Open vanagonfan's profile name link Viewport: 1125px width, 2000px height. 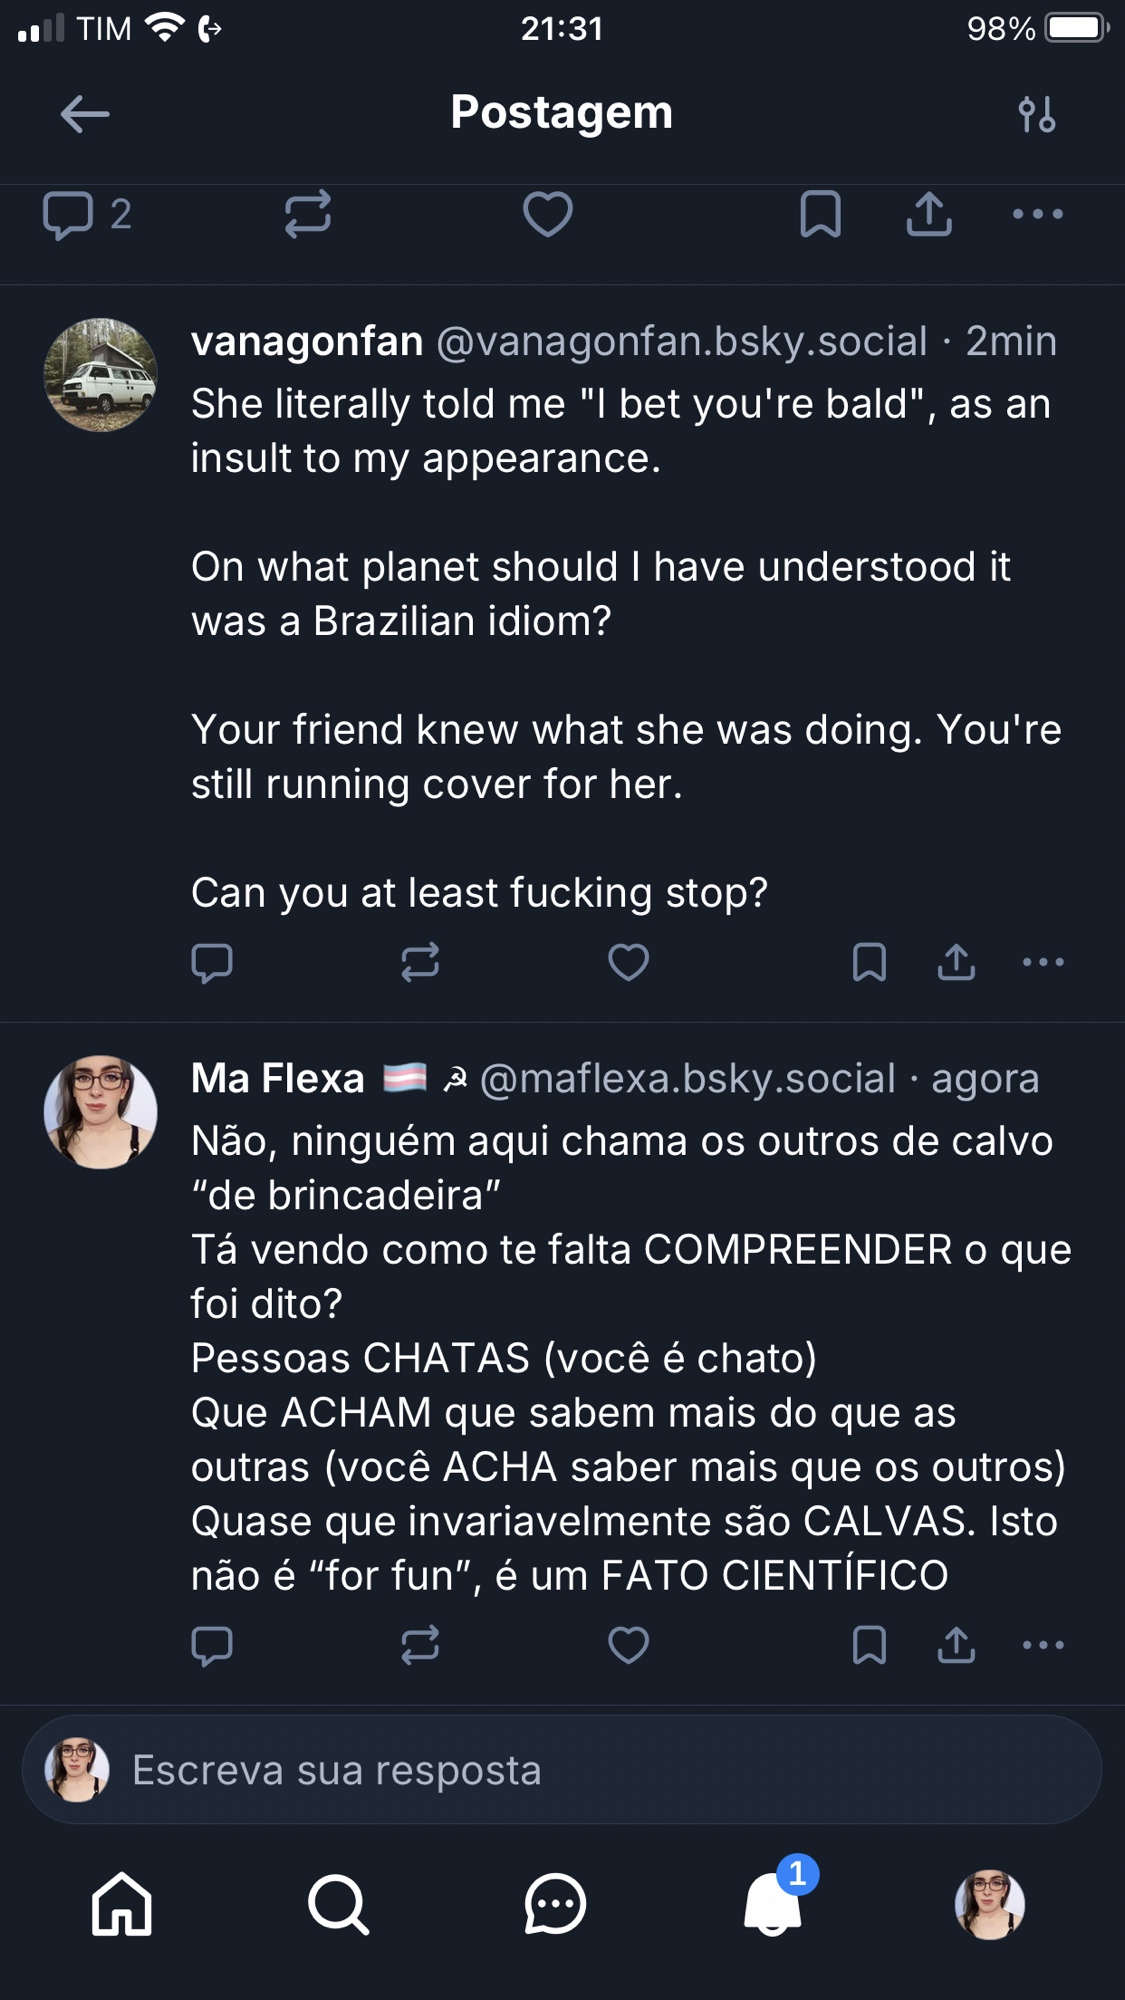[307, 342]
